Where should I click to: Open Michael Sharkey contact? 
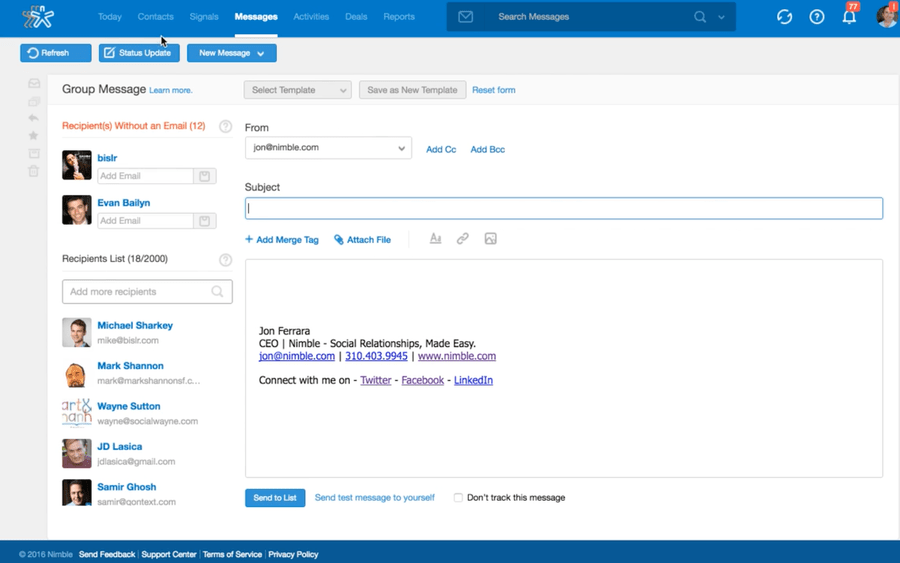tap(135, 325)
